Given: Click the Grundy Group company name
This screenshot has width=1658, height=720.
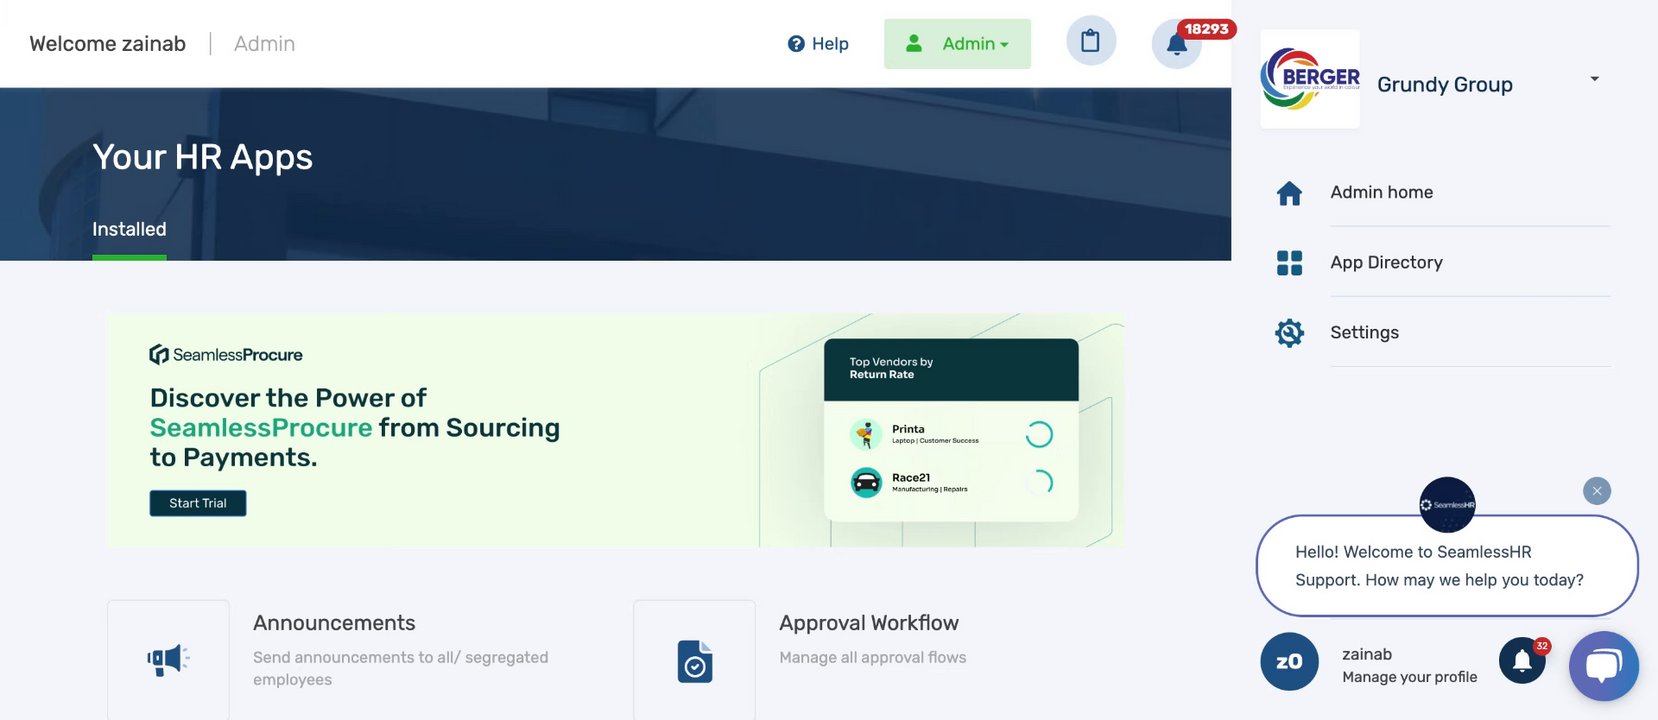Looking at the screenshot, I should (1444, 85).
